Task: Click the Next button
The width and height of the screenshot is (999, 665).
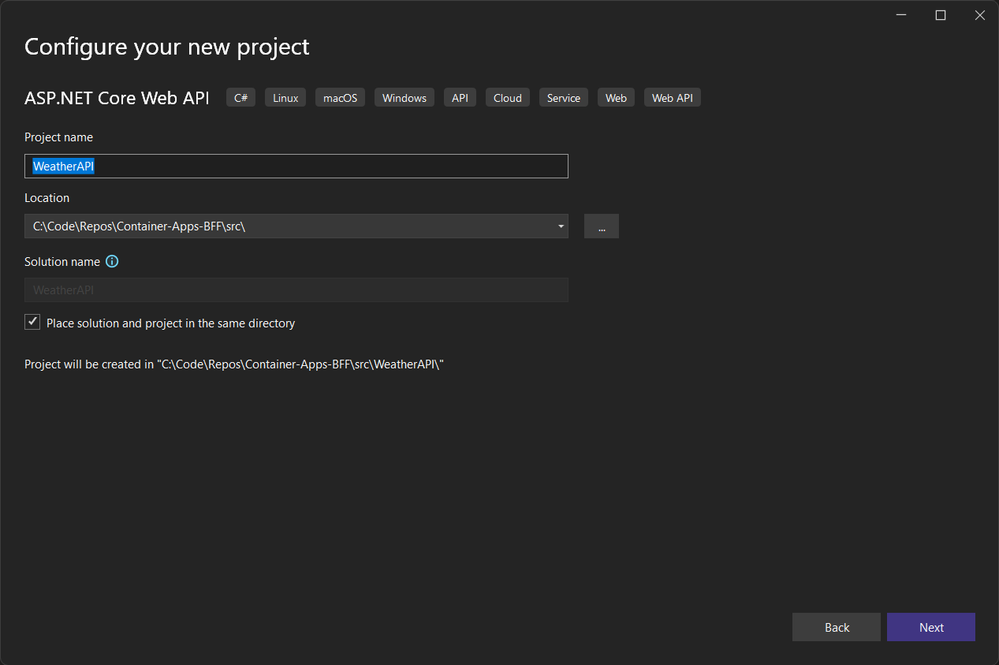Action: 931,627
